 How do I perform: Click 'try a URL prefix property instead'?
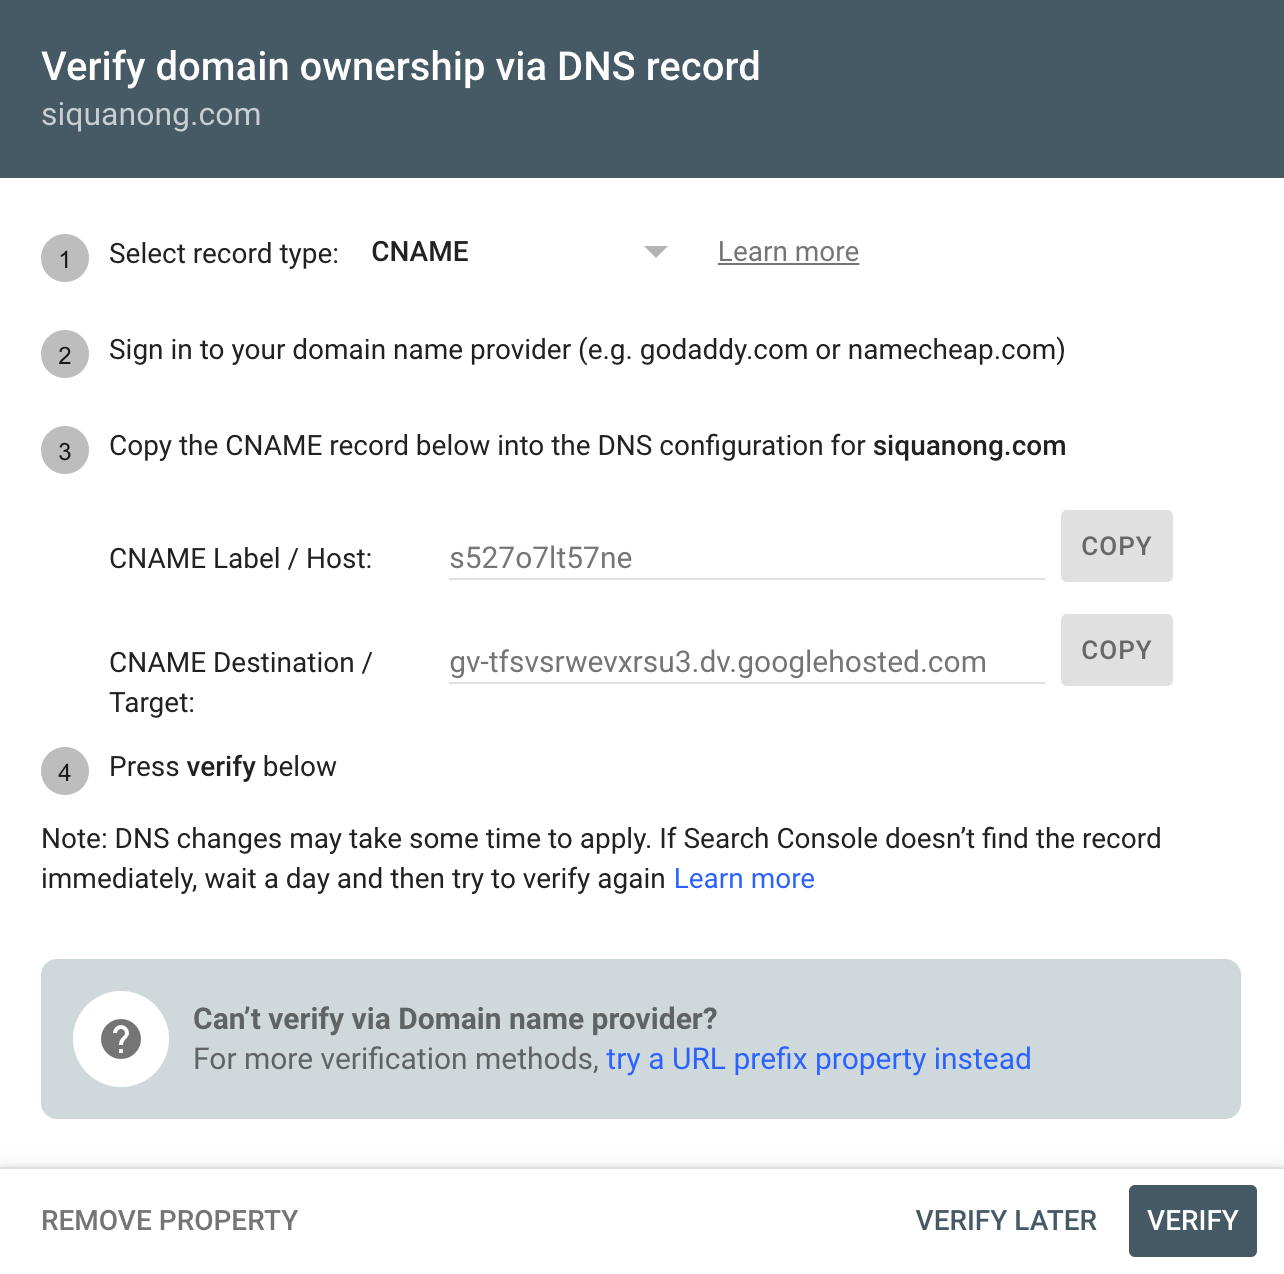(x=818, y=1059)
